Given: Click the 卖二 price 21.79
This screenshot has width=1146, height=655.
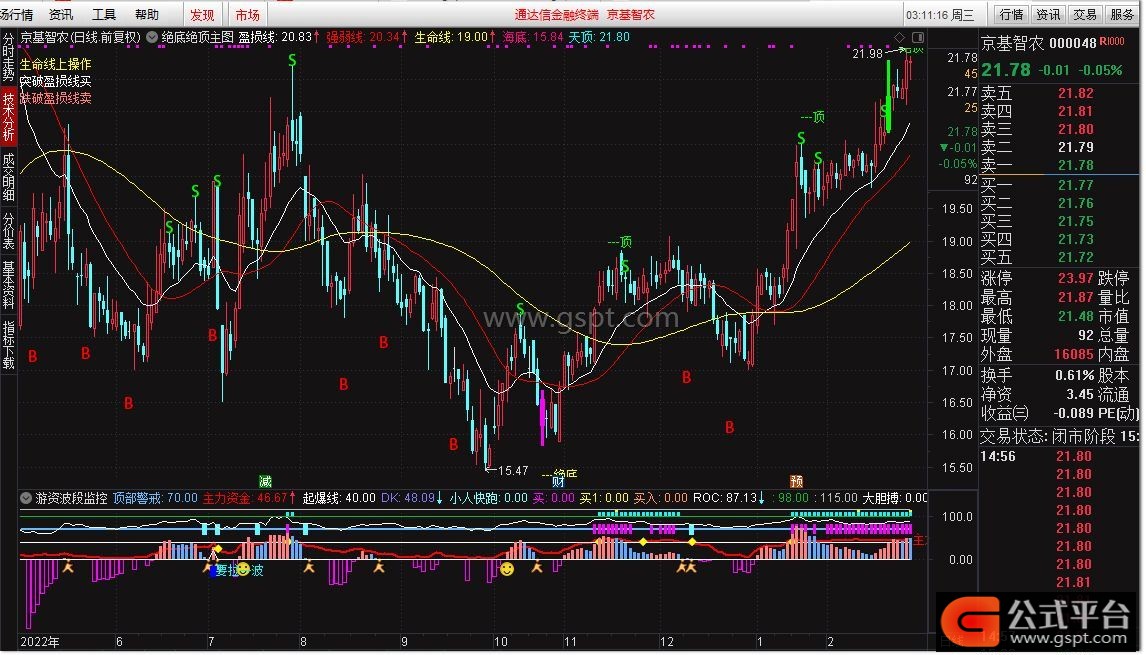Looking at the screenshot, I should [1076, 148].
